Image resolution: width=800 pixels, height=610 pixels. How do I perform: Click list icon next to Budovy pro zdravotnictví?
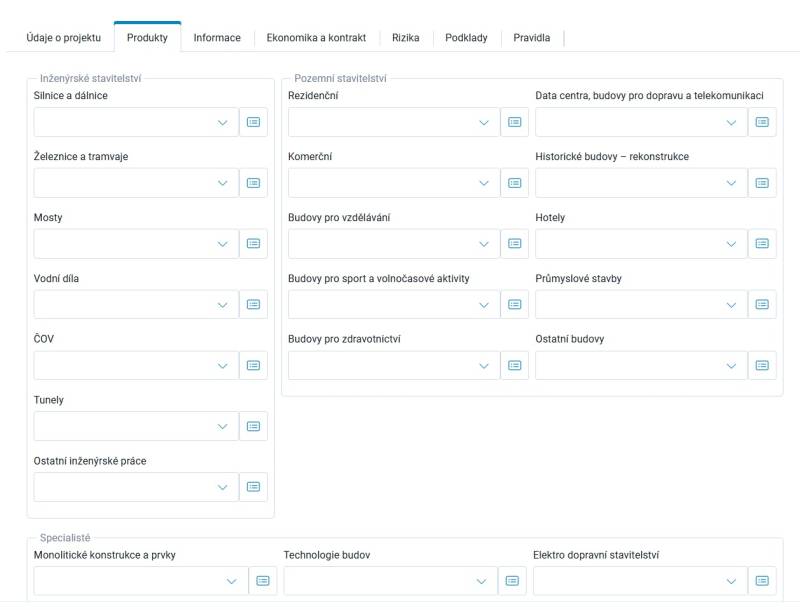514,366
